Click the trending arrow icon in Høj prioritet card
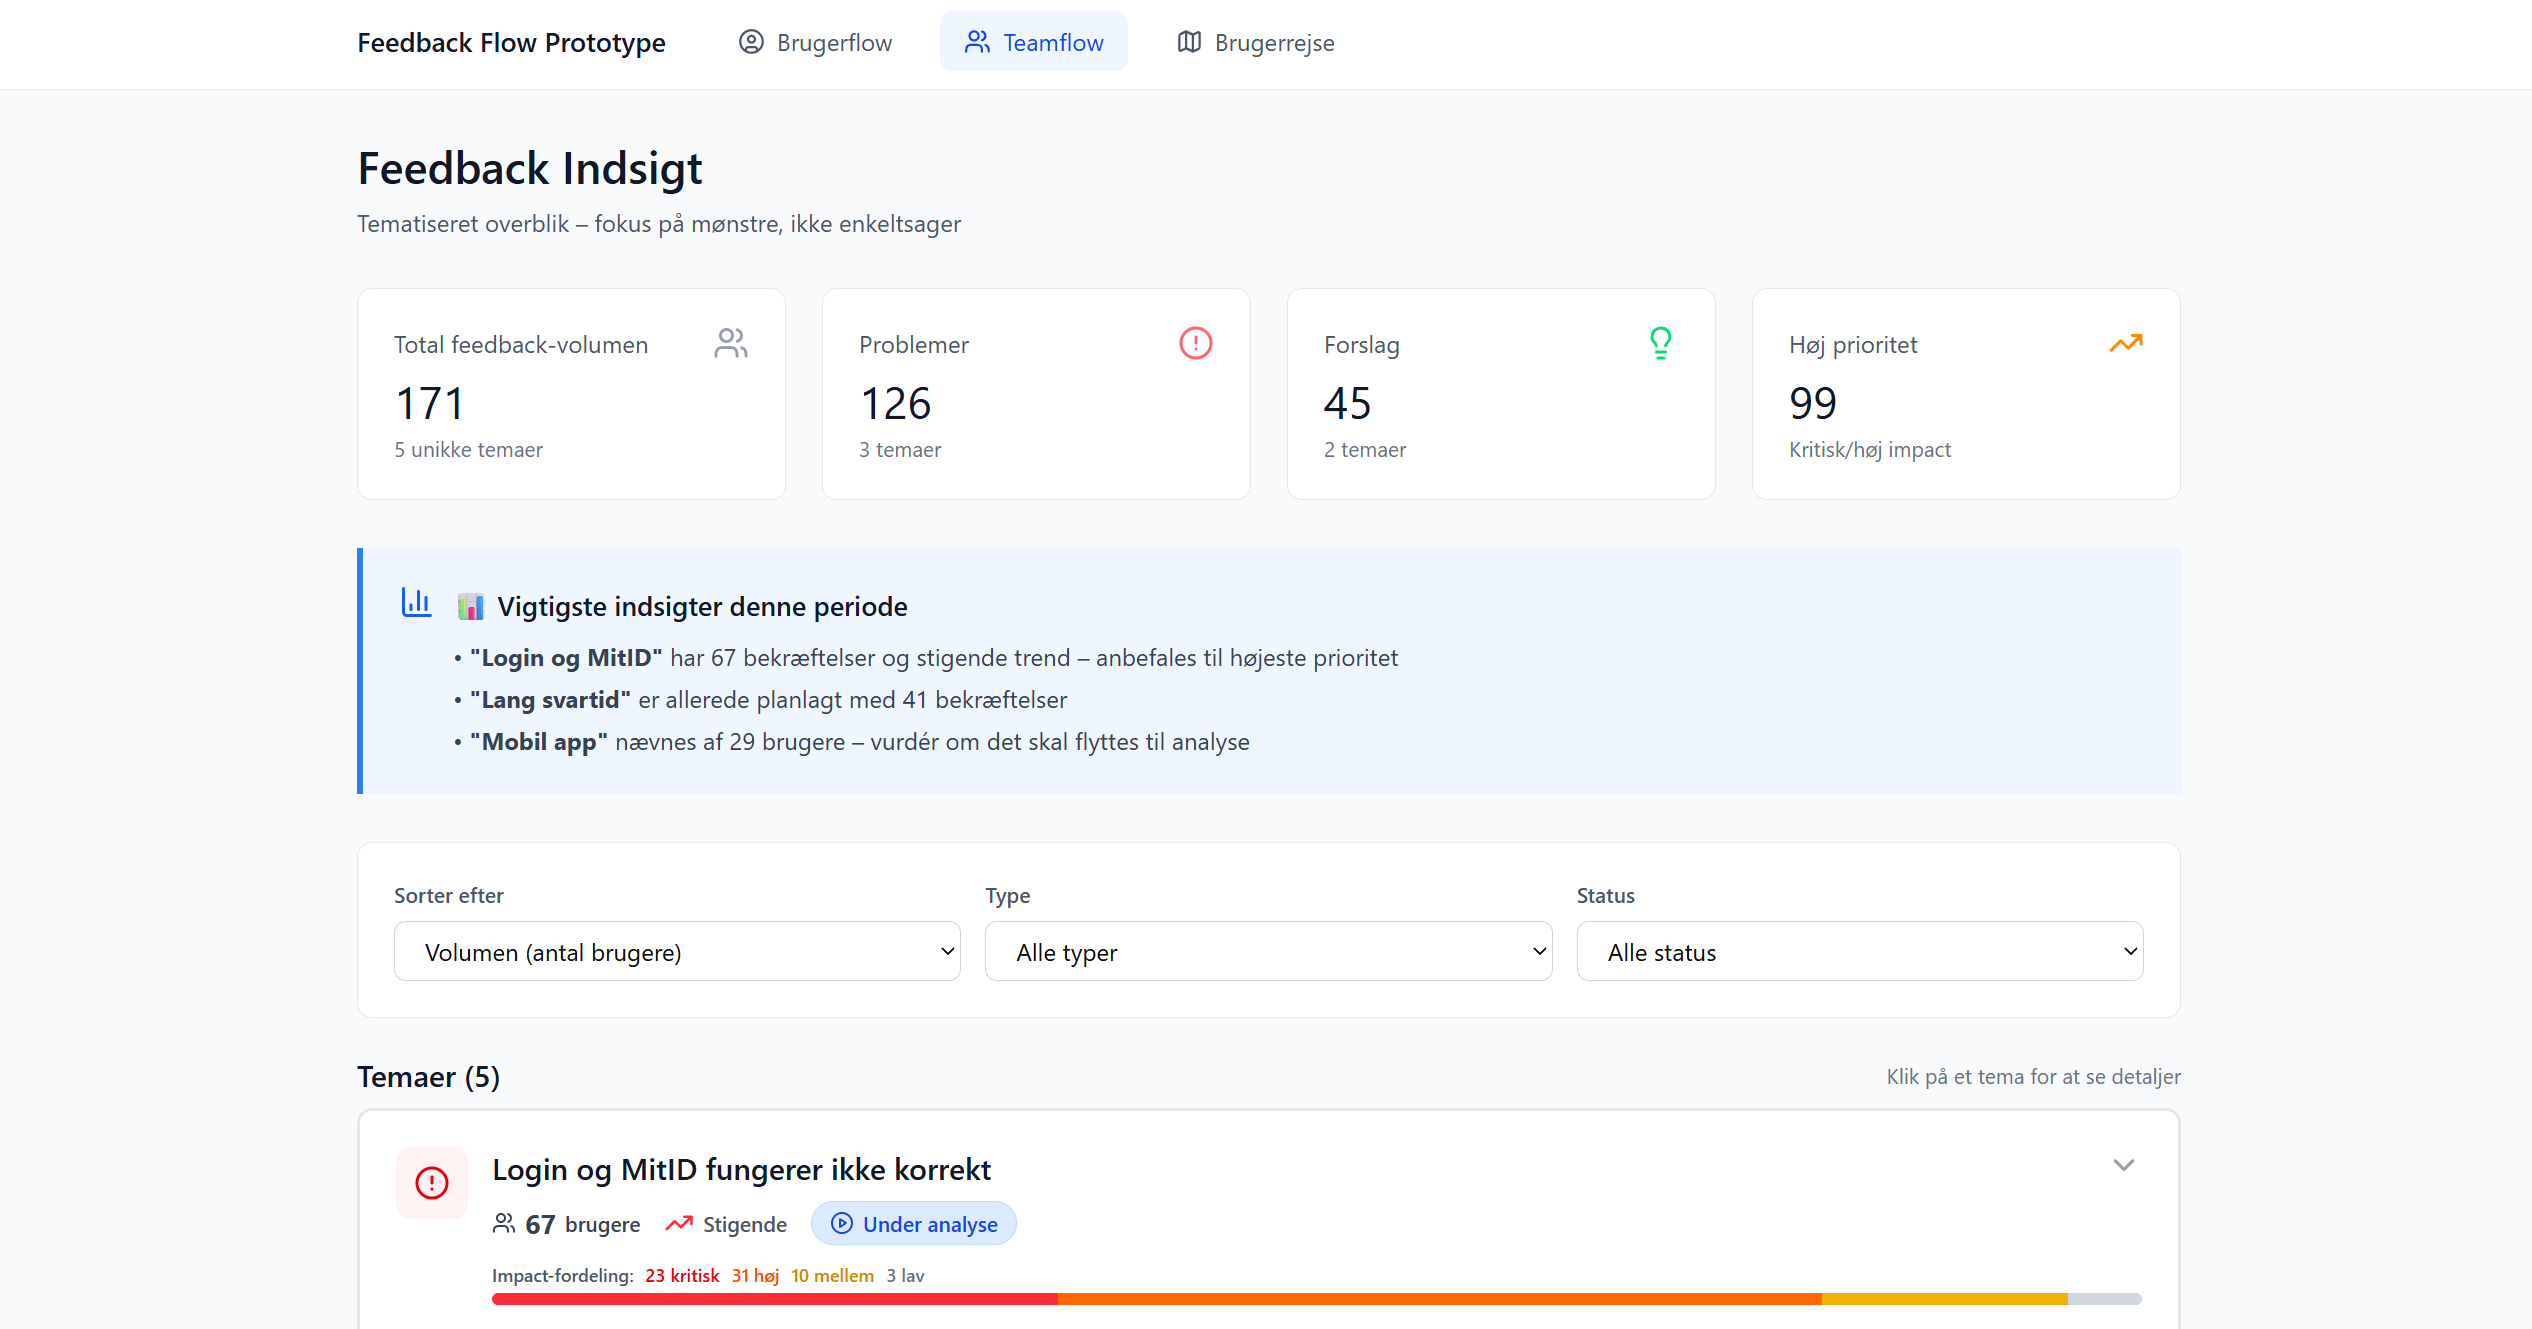The image size is (2532, 1329). tap(2126, 343)
